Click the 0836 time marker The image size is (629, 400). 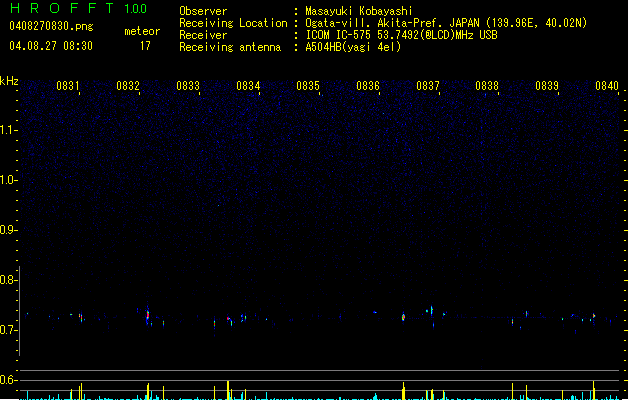(368, 86)
